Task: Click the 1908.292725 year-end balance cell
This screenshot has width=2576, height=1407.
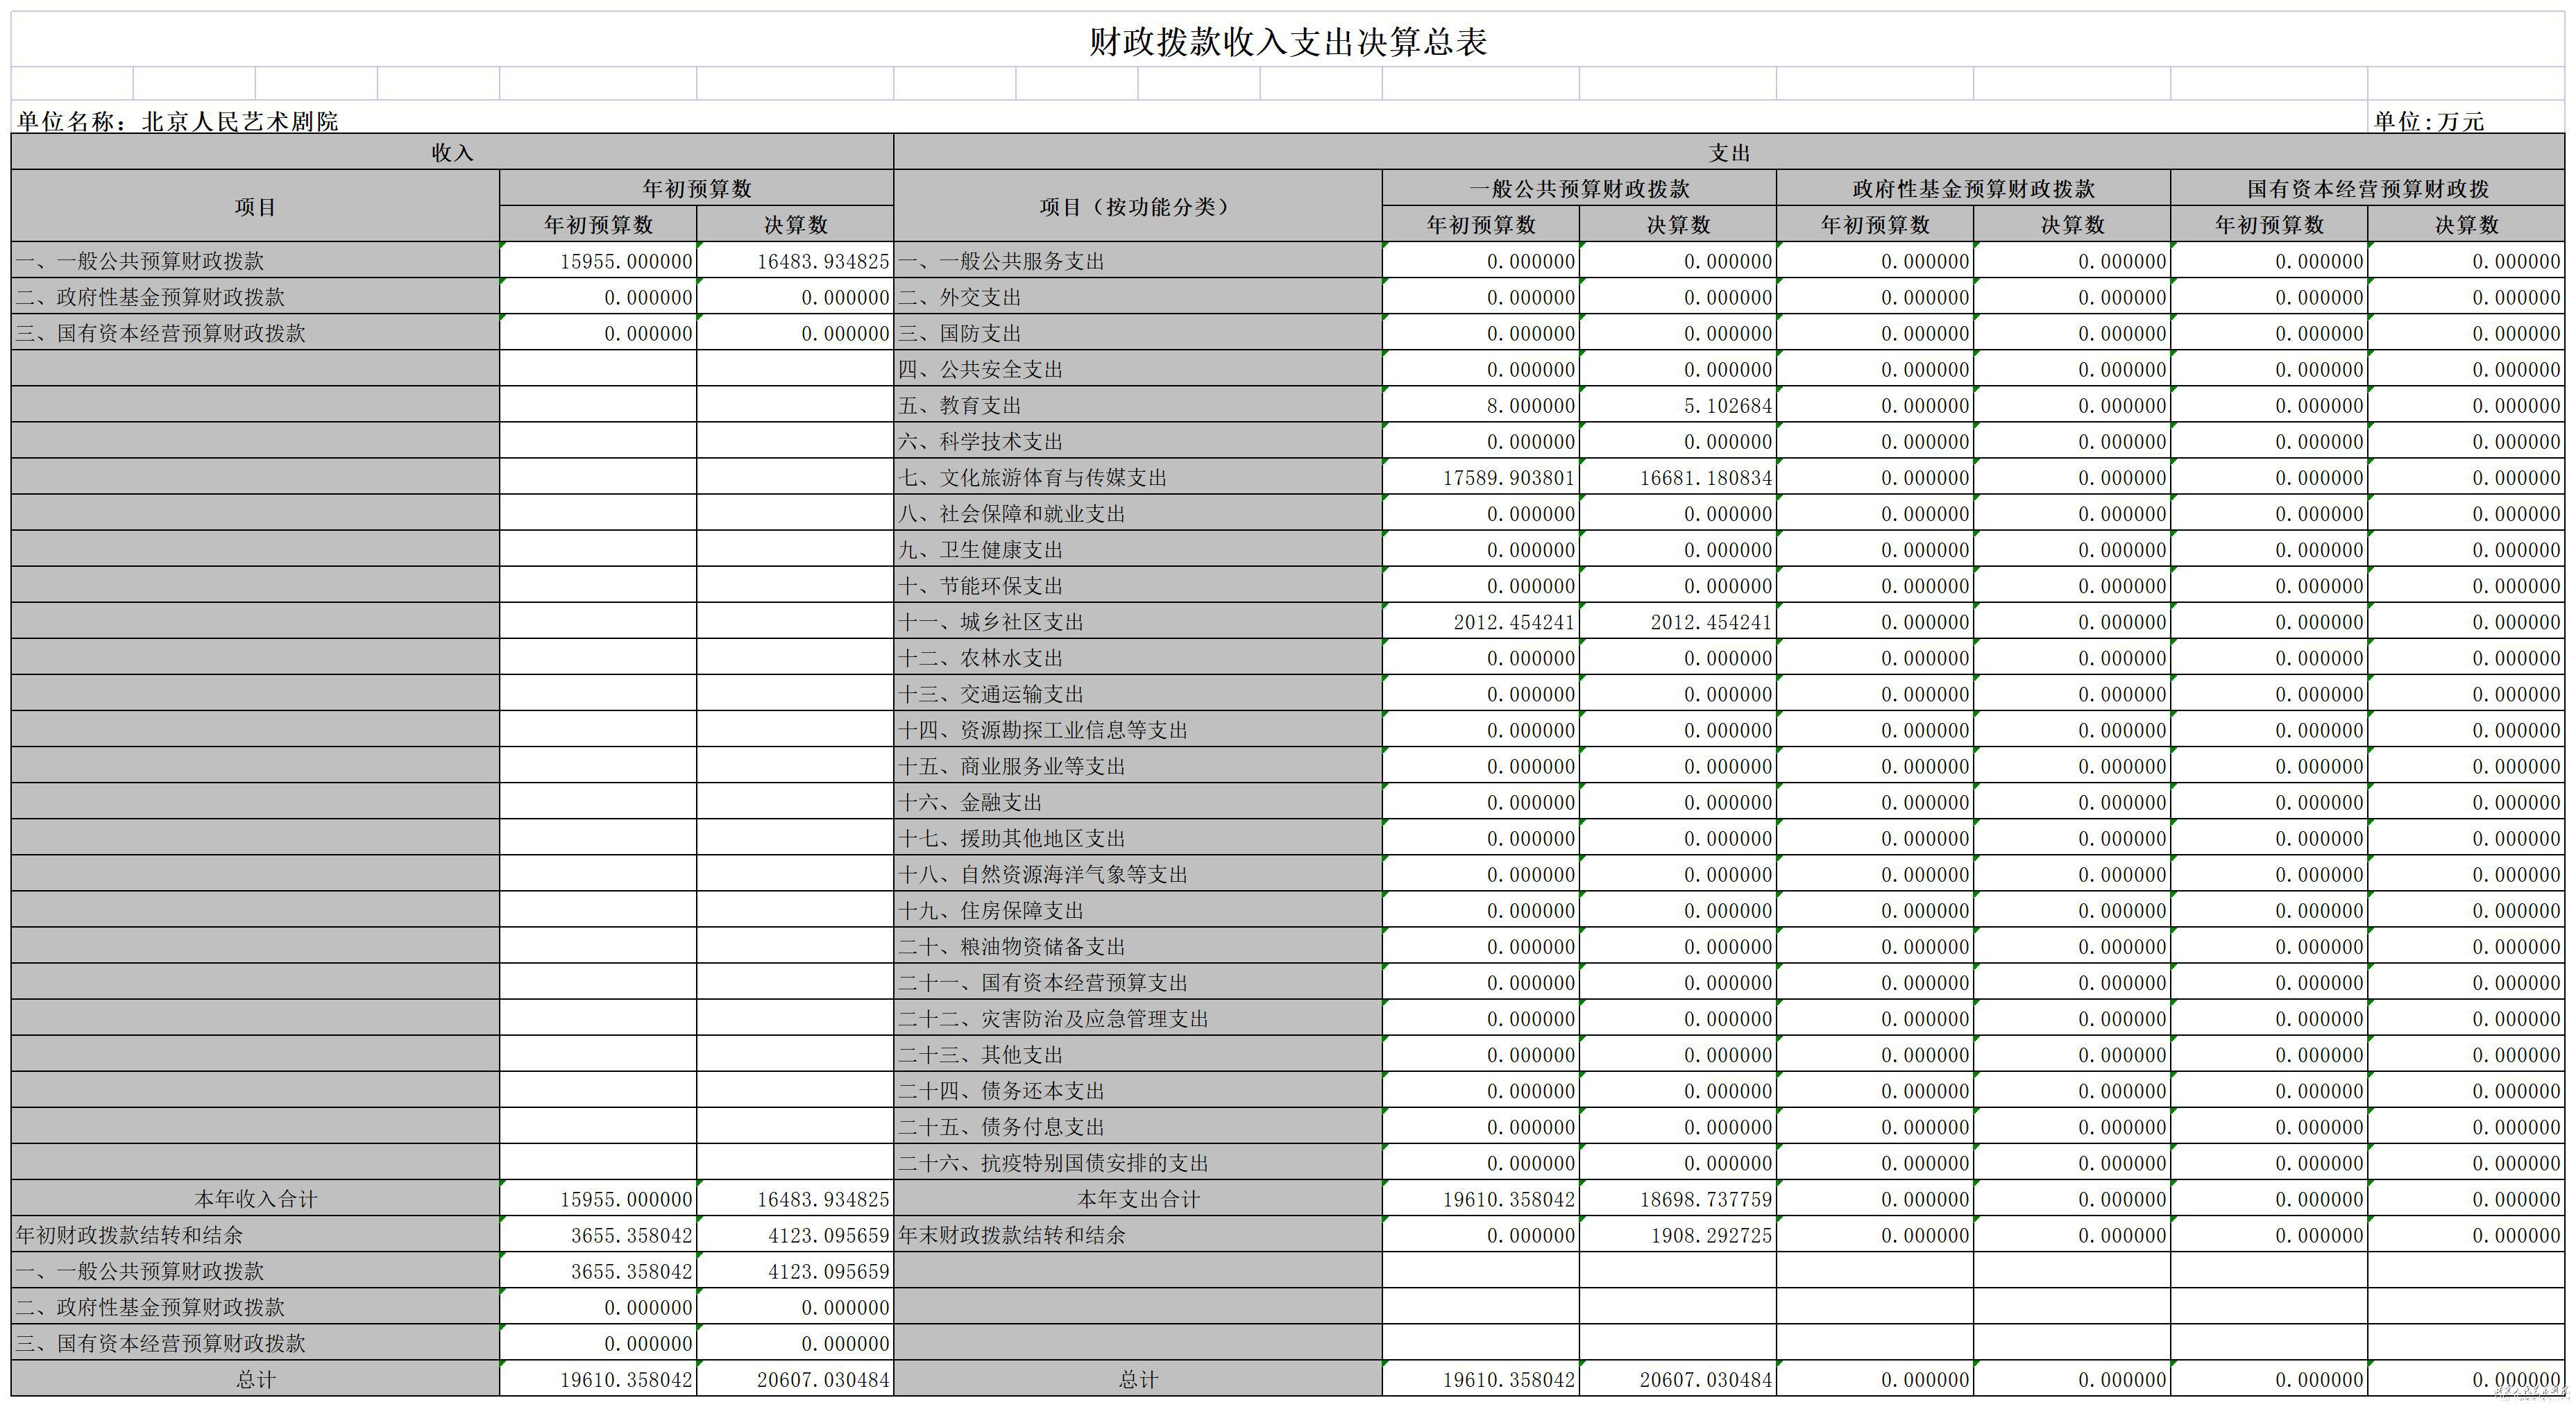Action: pyautogui.click(x=1678, y=1234)
